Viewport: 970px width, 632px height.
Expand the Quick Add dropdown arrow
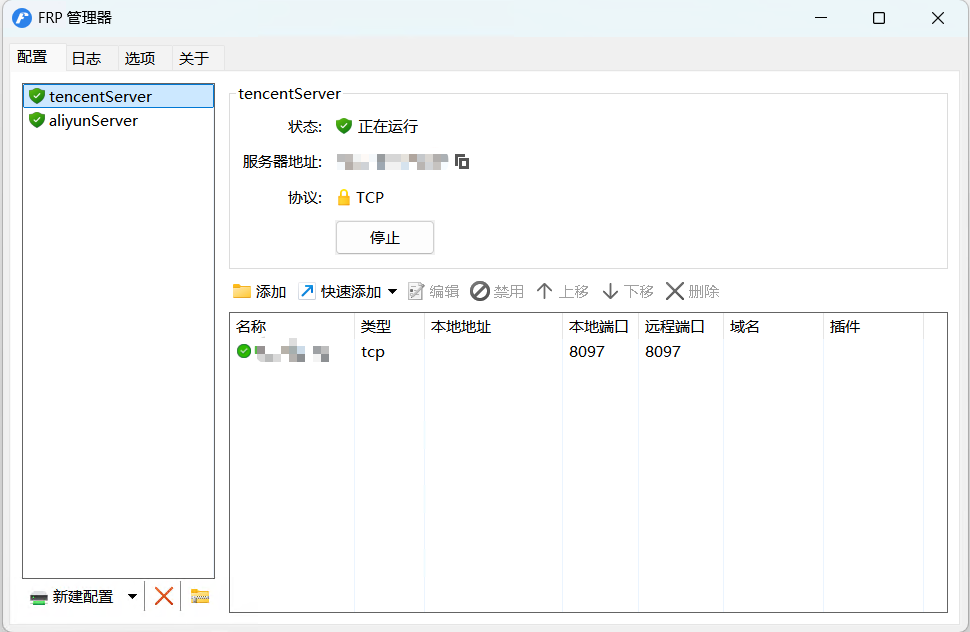392,291
